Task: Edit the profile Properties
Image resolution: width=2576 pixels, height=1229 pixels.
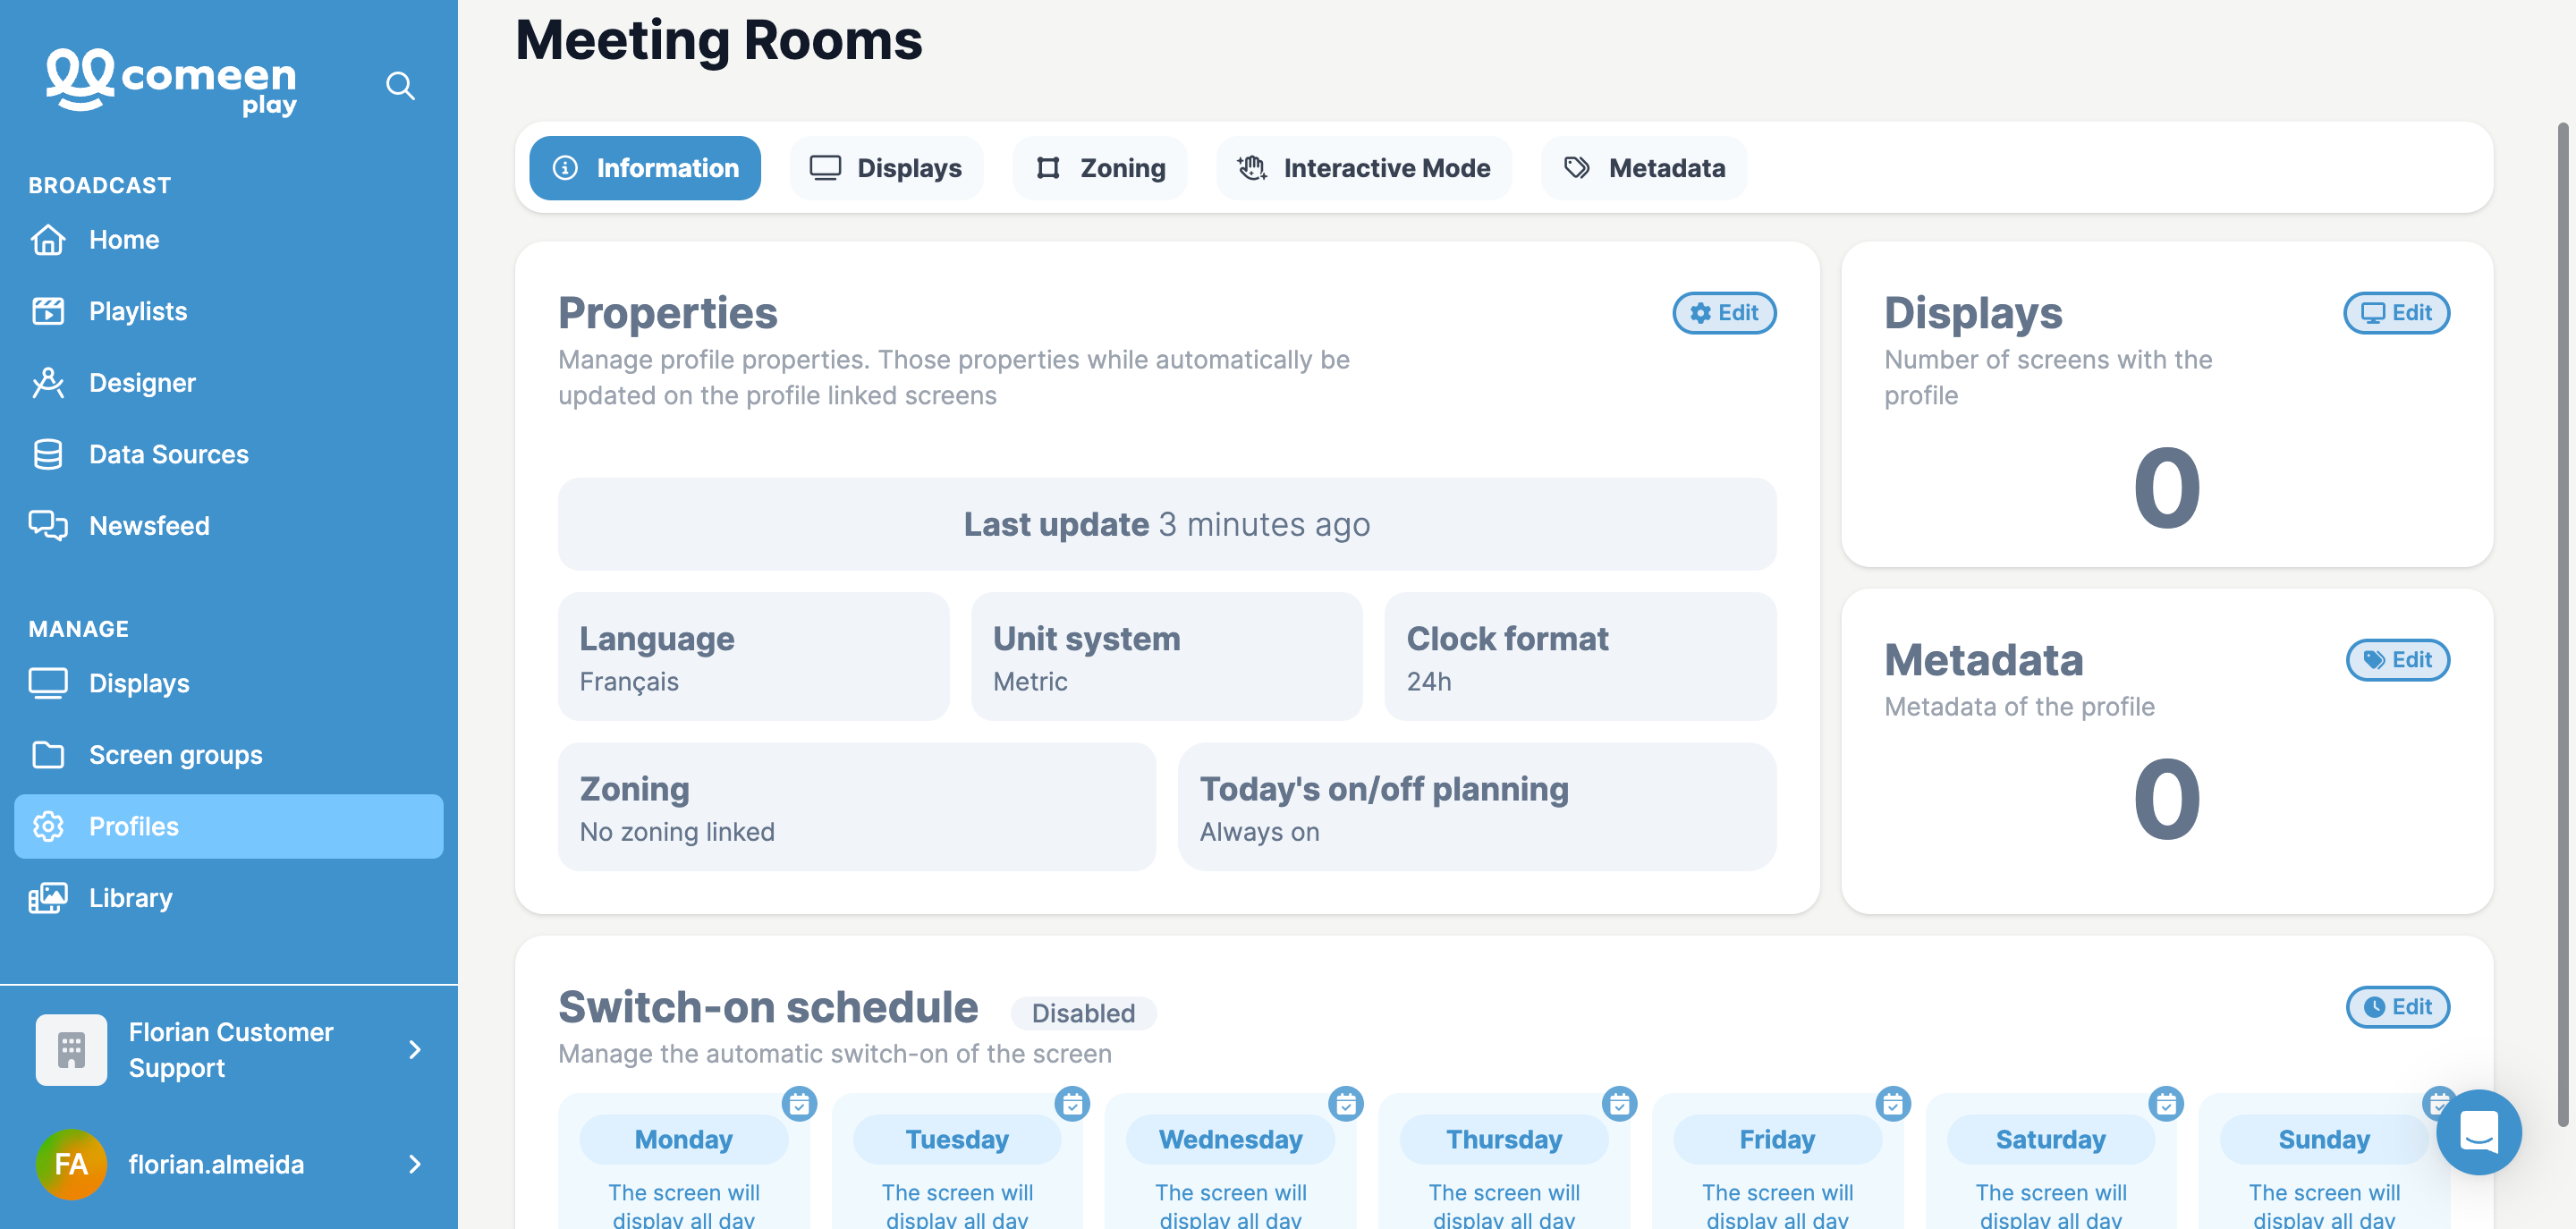Action: click(x=1724, y=313)
